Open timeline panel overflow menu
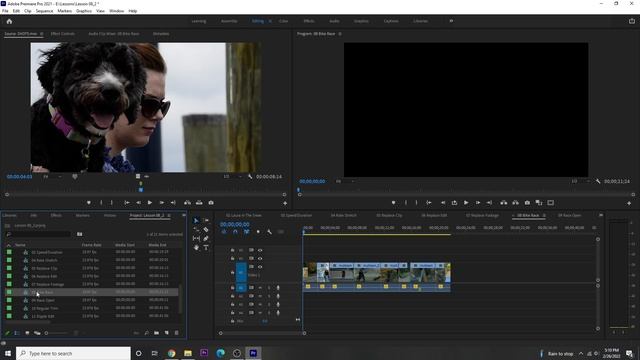Image resolution: width=640 pixels, height=360 pixels. pos(601,216)
